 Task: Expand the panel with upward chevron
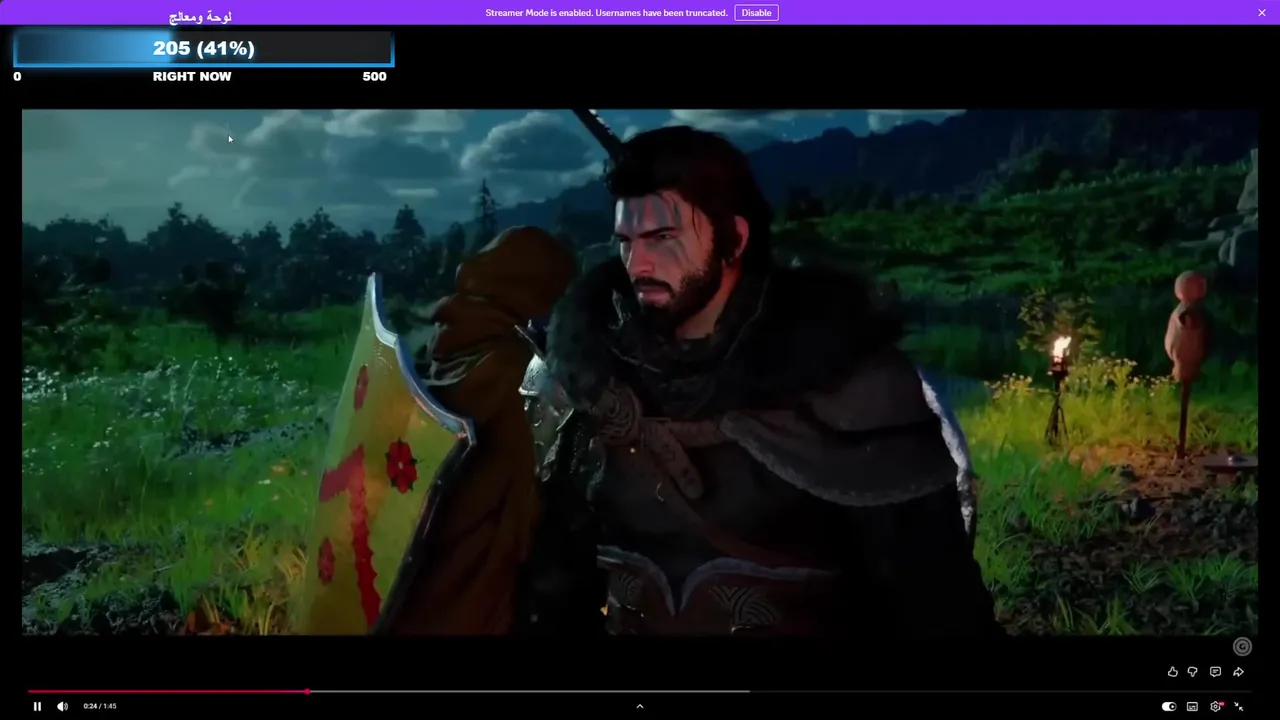pyautogui.click(x=640, y=706)
